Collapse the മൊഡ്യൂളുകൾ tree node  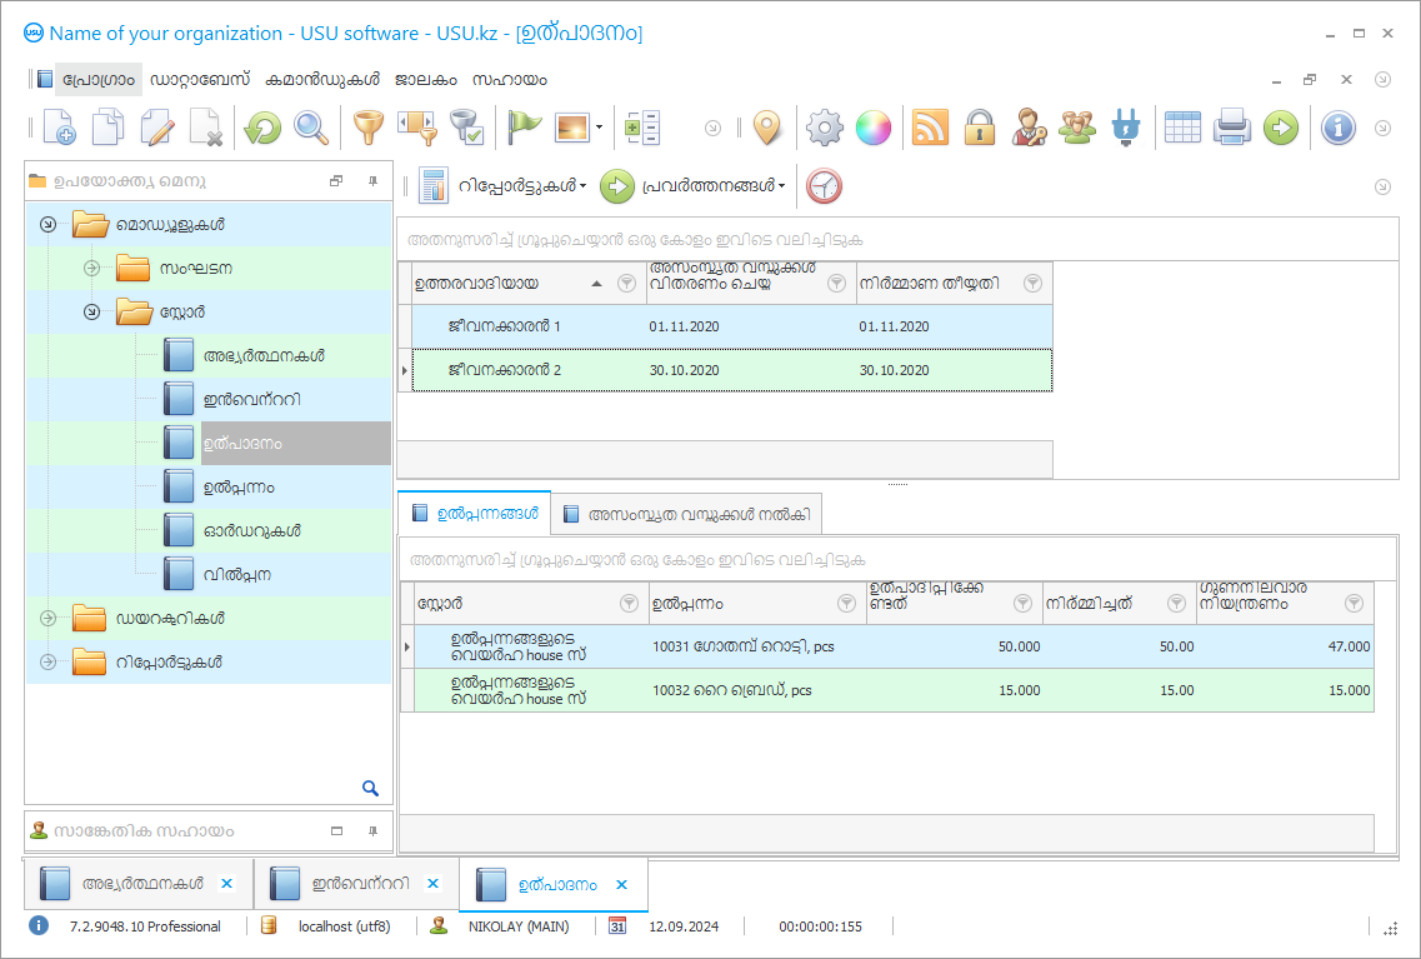pos(48,225)
